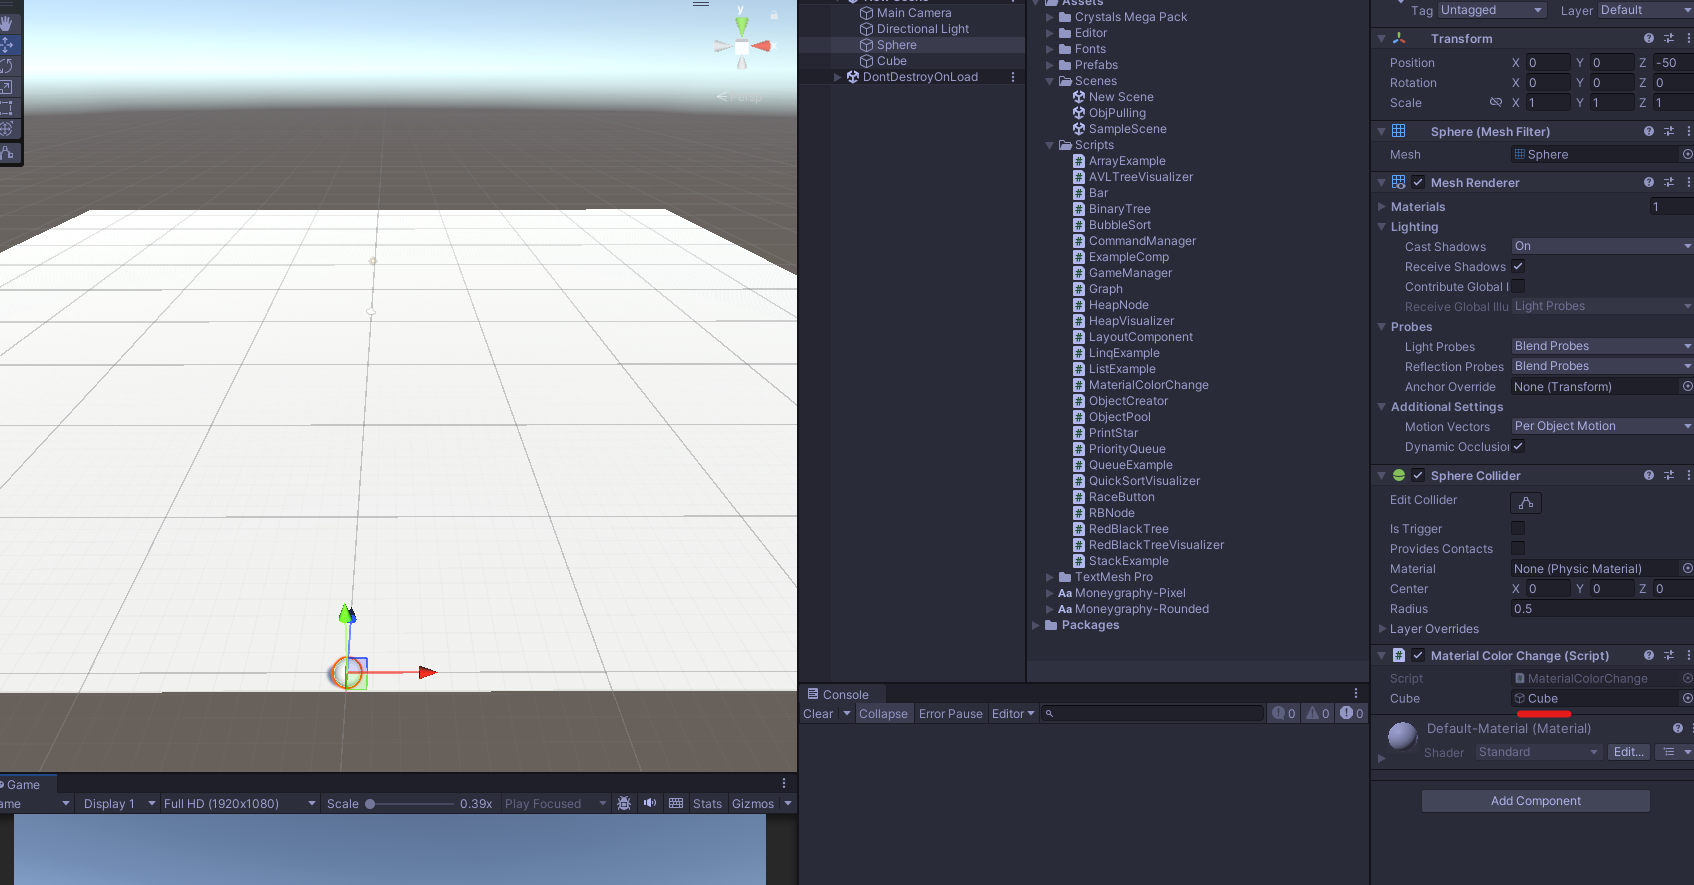
Task: Select the MaterialColorChange script asset
Action: point(1148,385)
